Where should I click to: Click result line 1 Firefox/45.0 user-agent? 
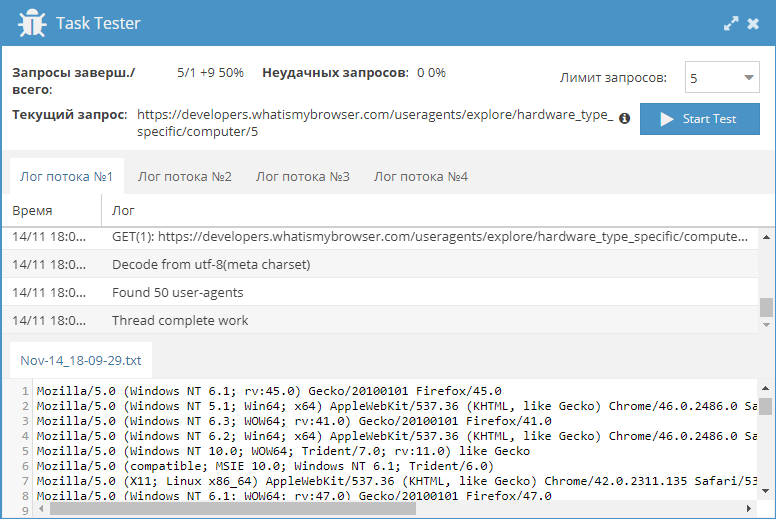[269, 391]
